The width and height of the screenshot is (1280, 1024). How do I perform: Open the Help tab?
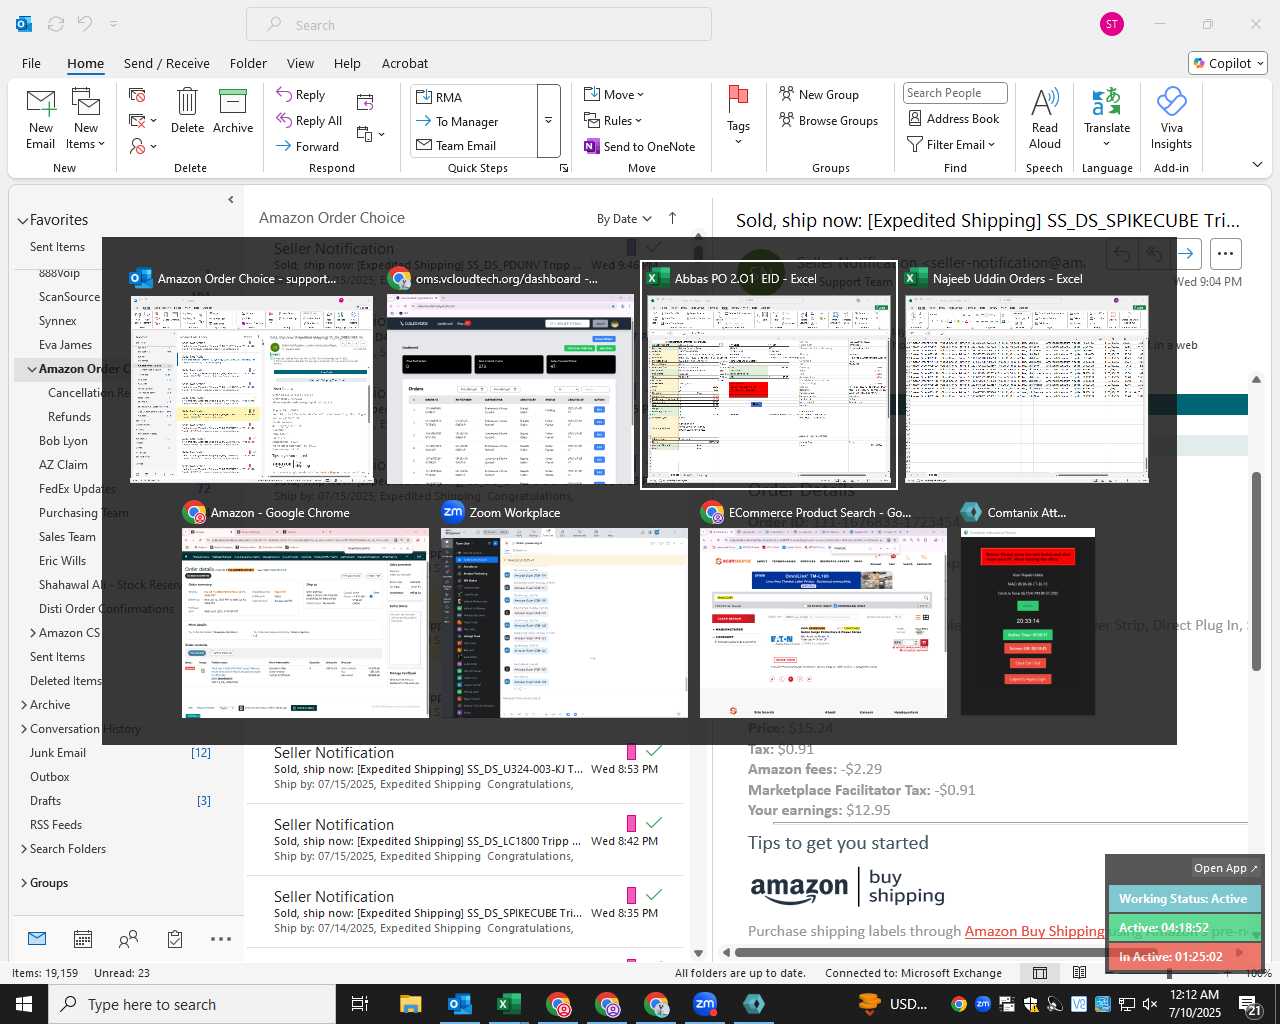point(347,63)
